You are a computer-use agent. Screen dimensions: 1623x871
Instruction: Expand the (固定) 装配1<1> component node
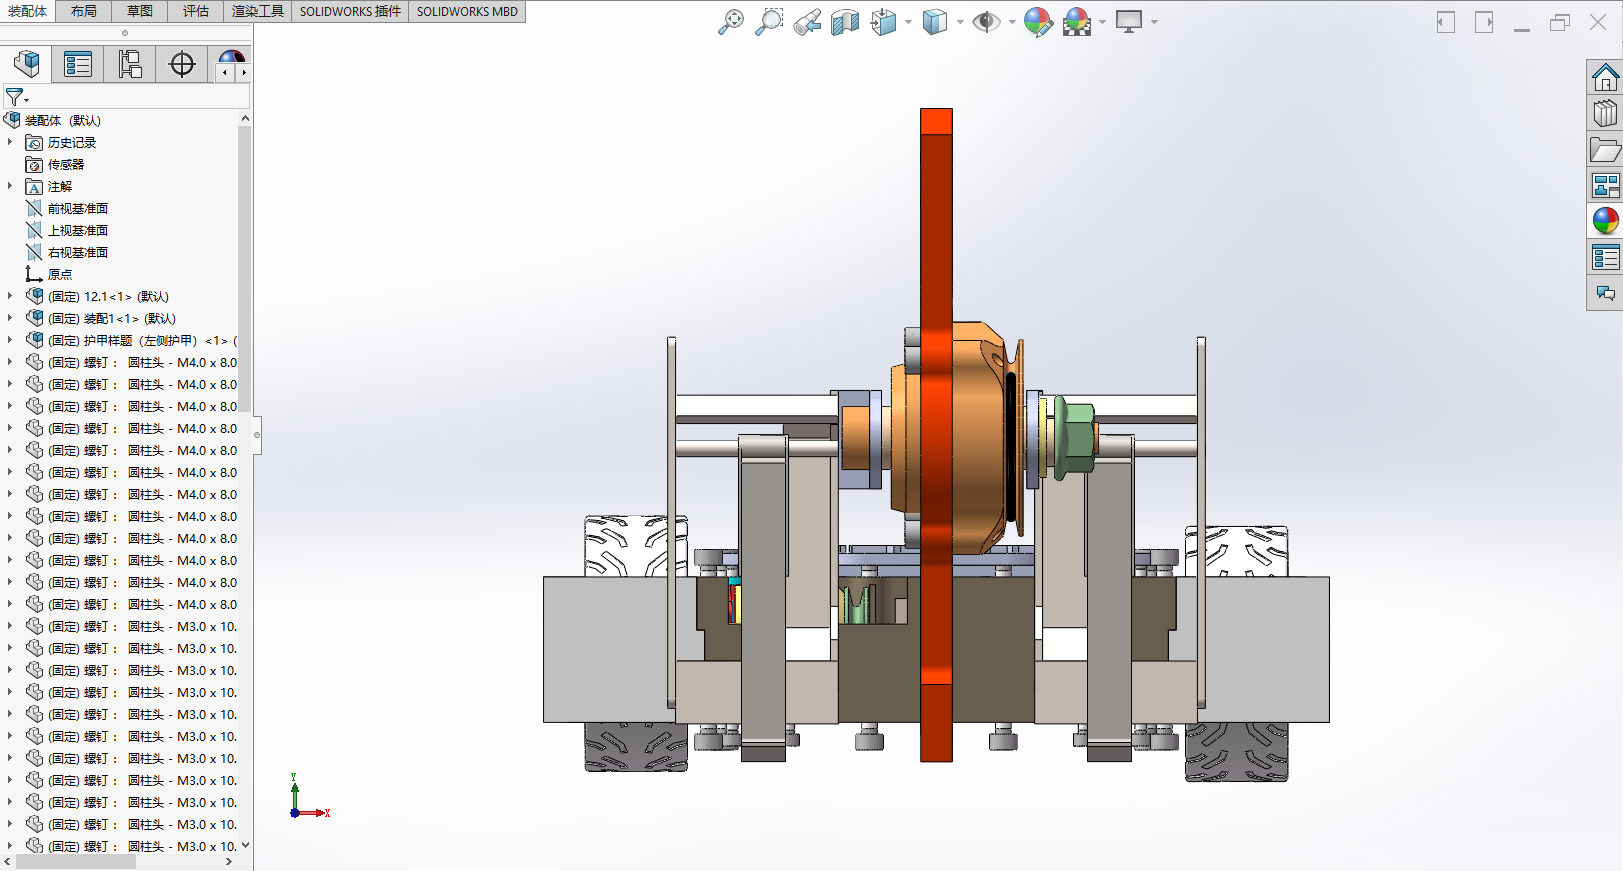(x=10, y=318)
